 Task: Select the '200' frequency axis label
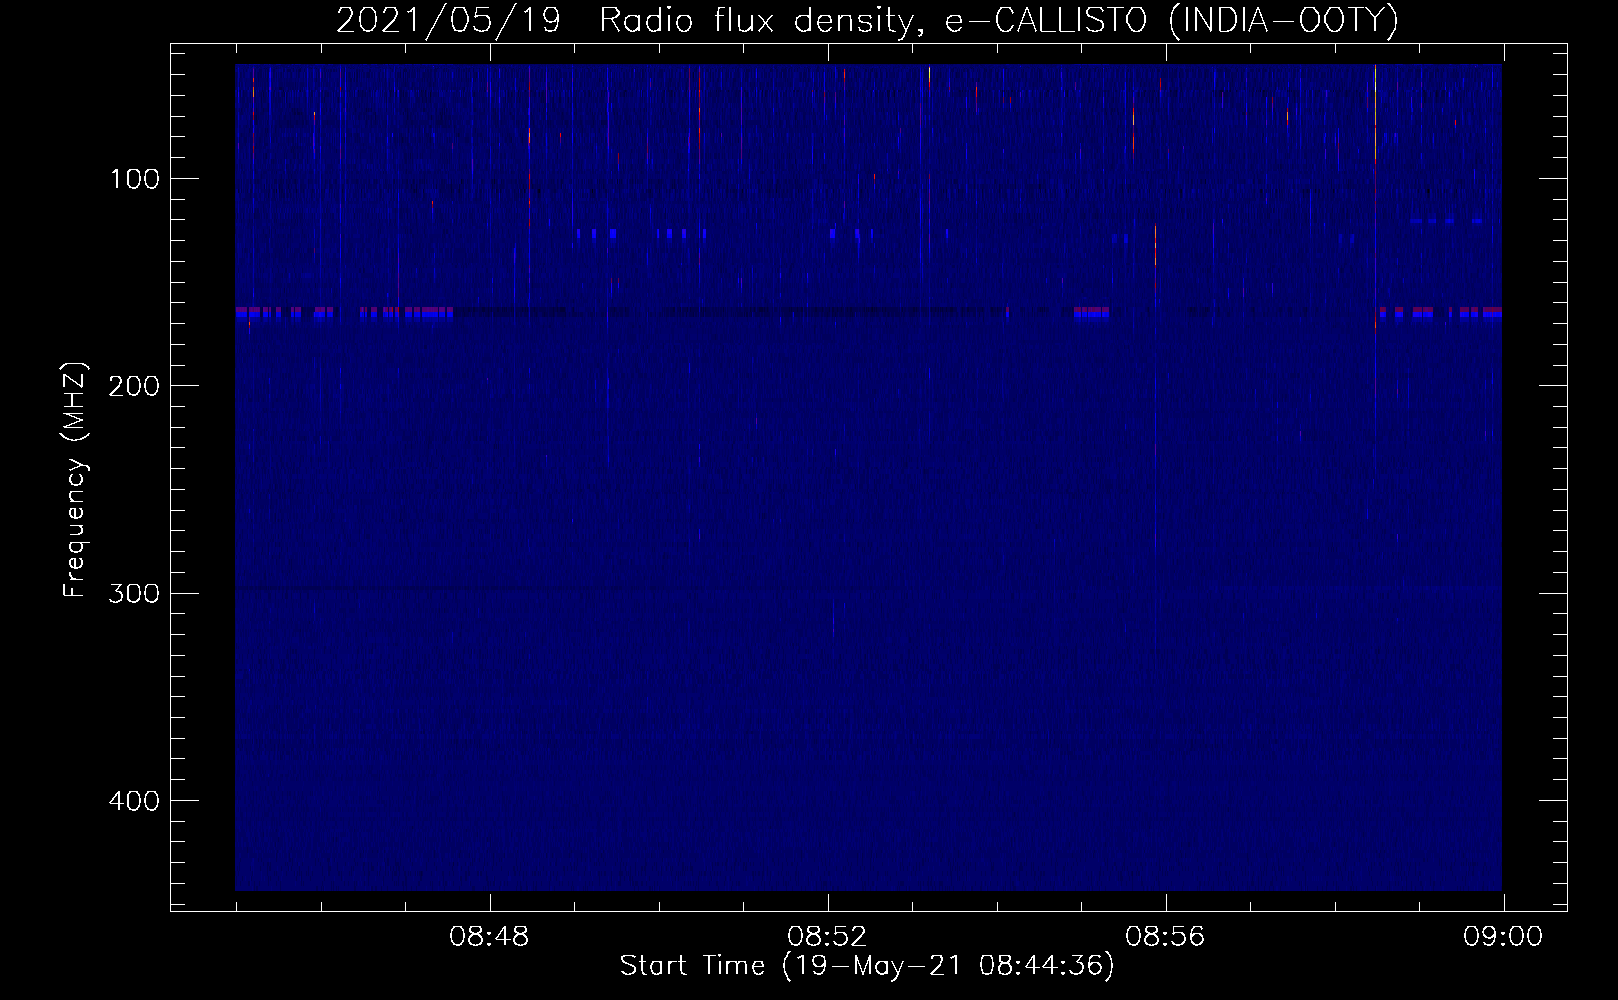(134, 386)
